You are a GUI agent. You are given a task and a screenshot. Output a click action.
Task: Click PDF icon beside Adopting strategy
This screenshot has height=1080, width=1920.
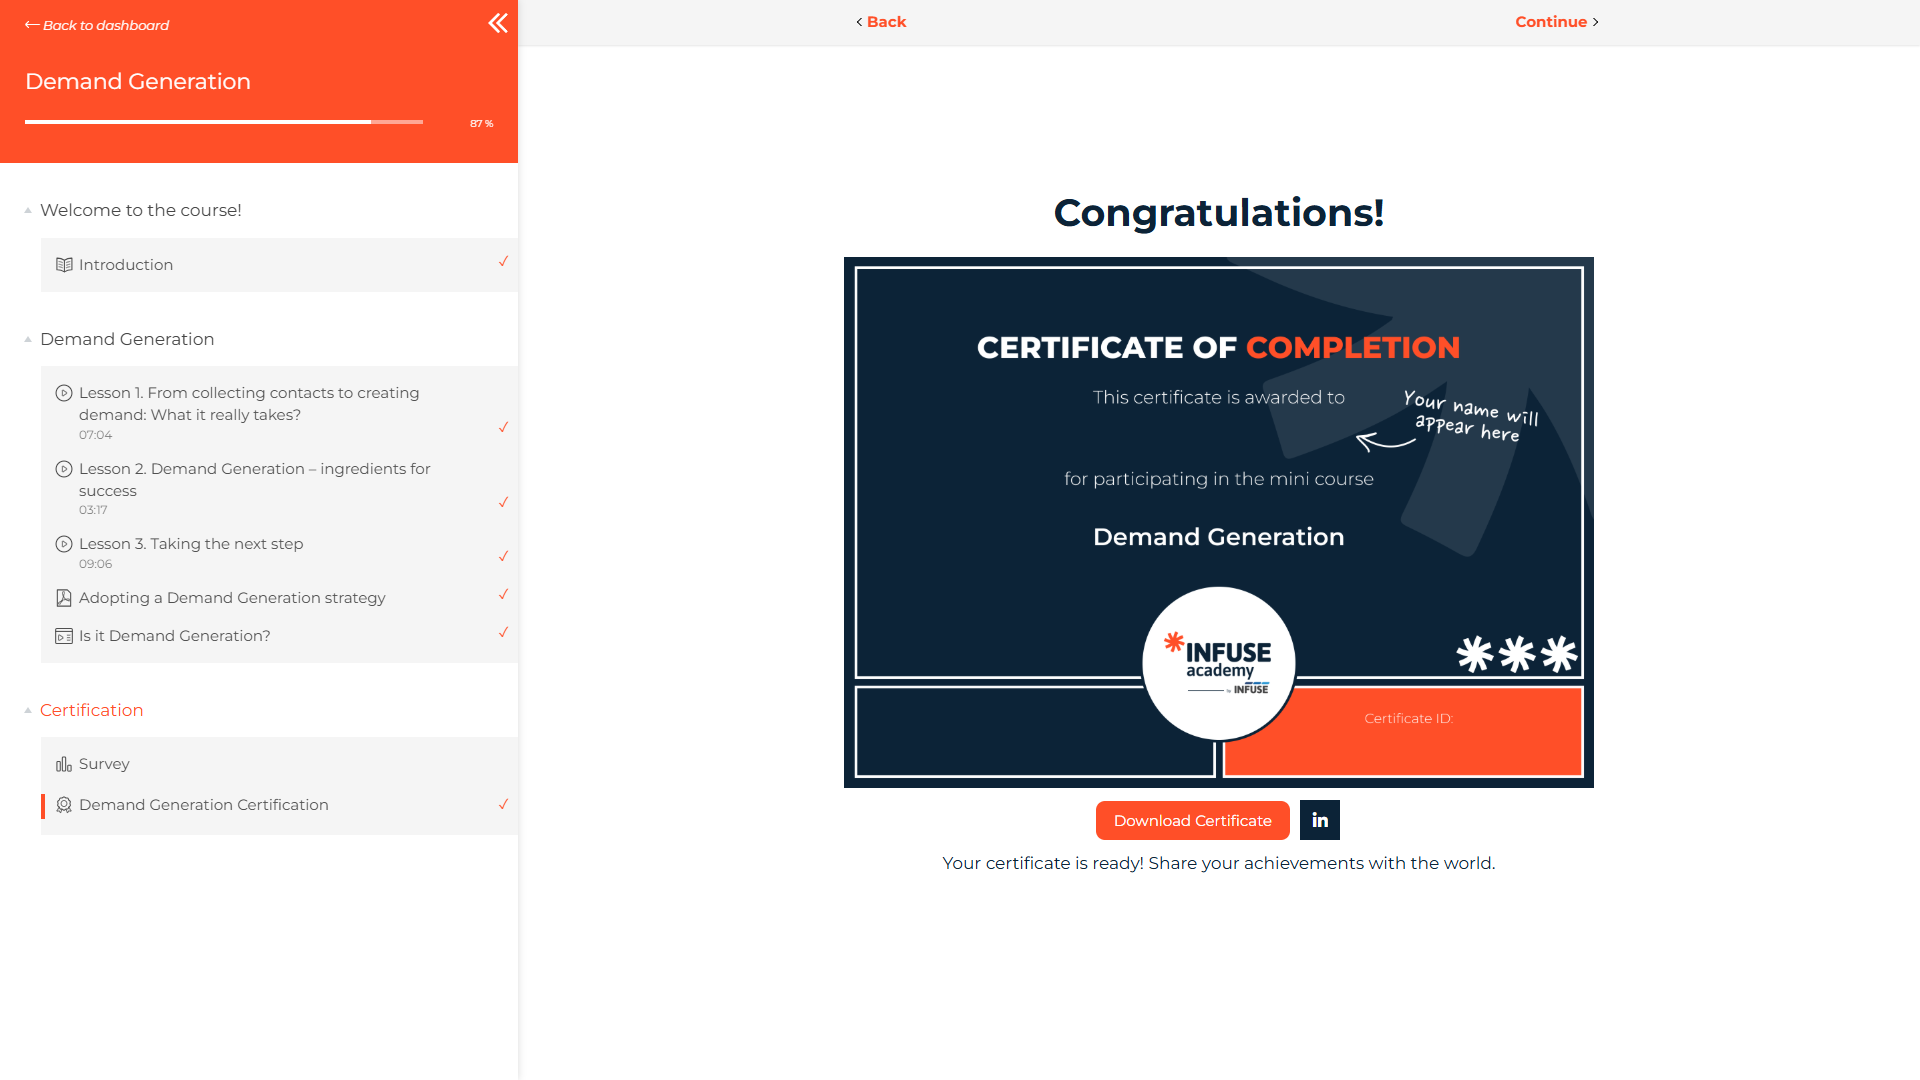(64, 598)
